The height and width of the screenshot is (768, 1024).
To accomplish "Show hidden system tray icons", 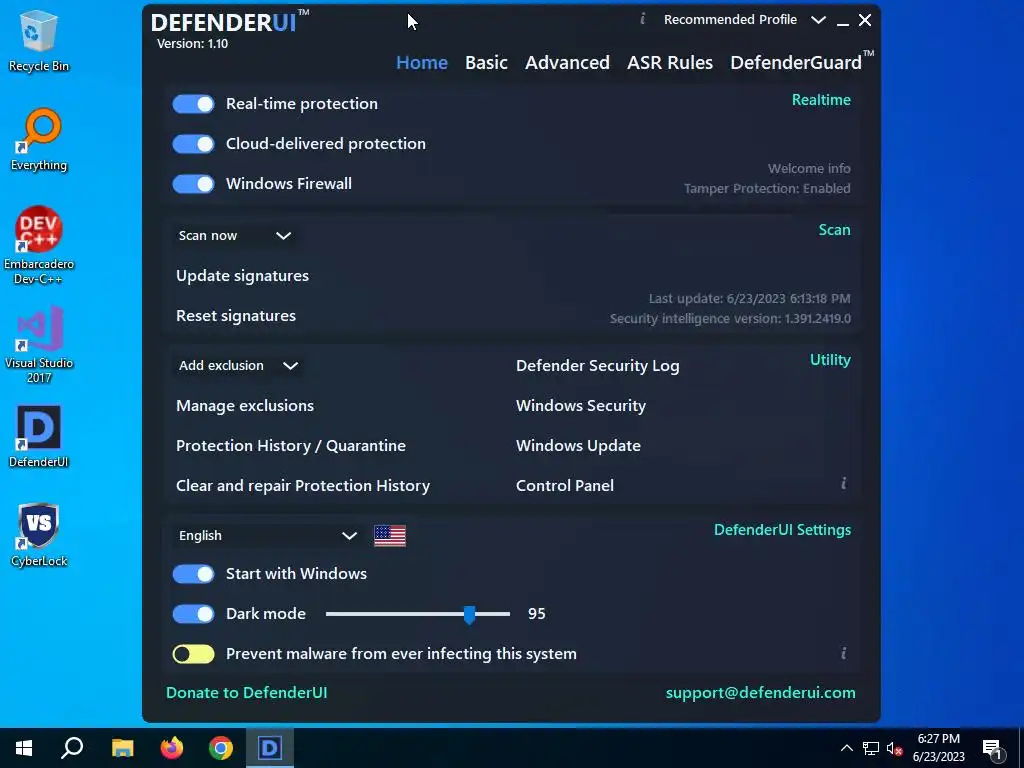I will click(x=846, y=748).
